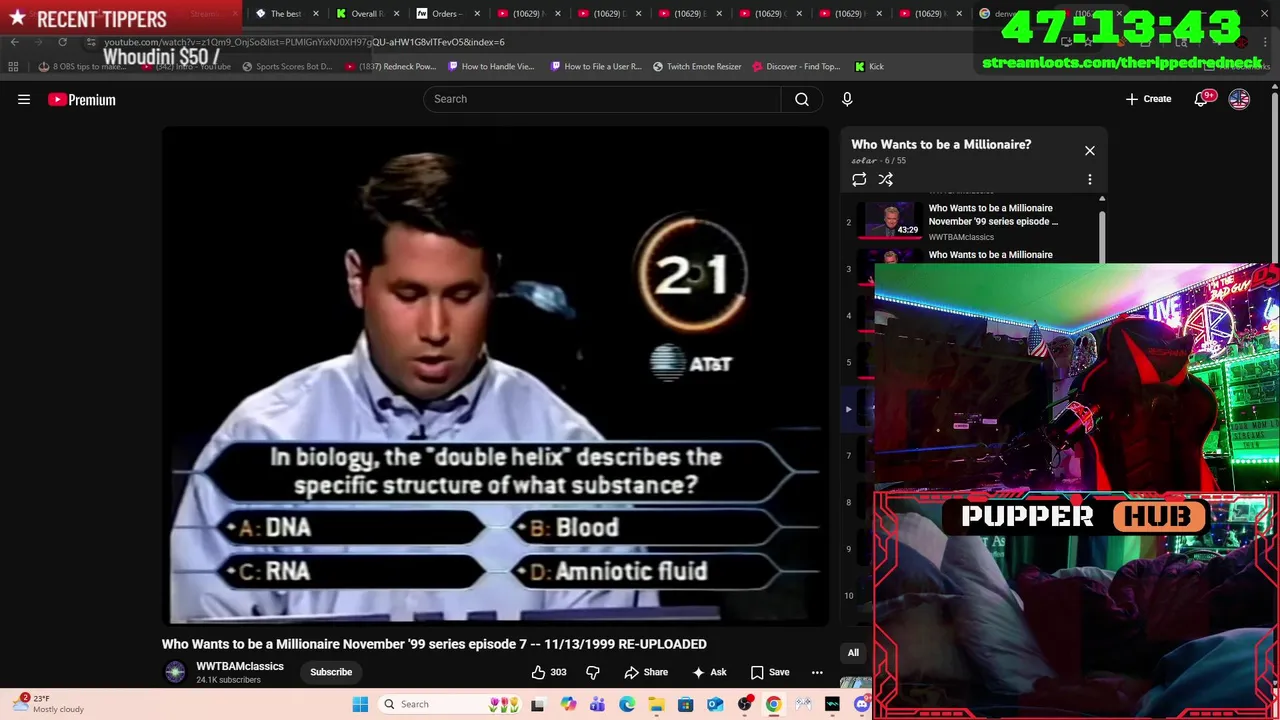This screenshot has height=720, width=1280.
Task: Close 'The best' browser tab
Action: coord(316,13)
